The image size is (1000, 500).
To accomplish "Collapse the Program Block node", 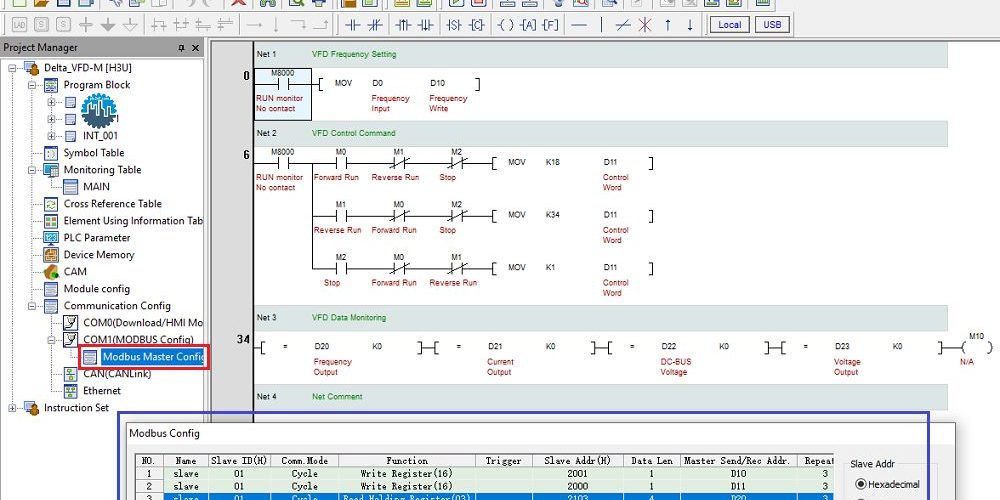I will pyautogui.click(x=32, y=85).
